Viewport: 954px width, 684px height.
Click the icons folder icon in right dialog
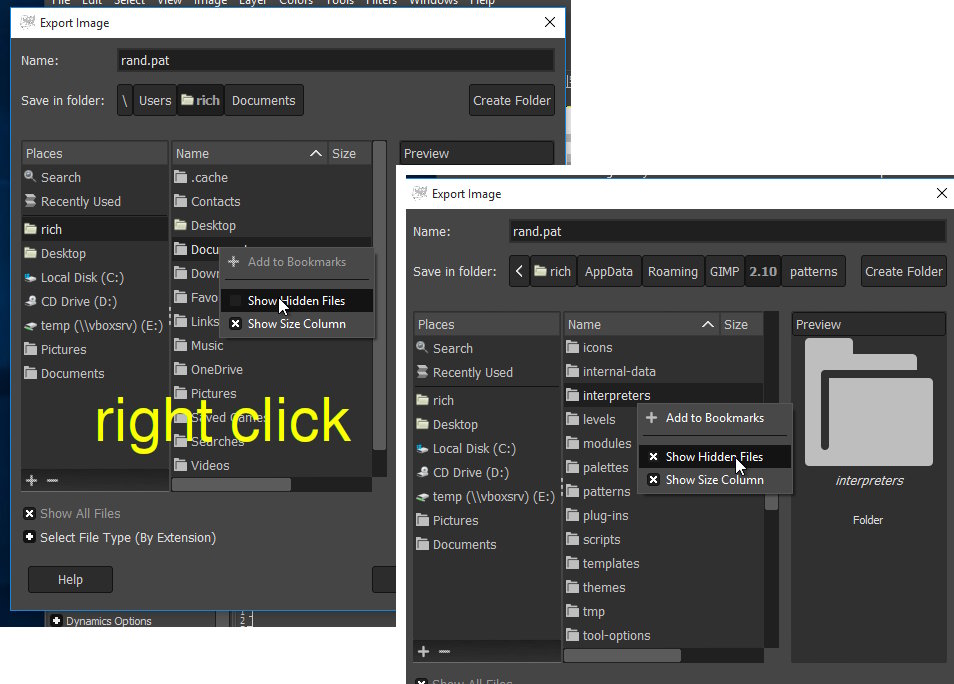tap(572, 347)
